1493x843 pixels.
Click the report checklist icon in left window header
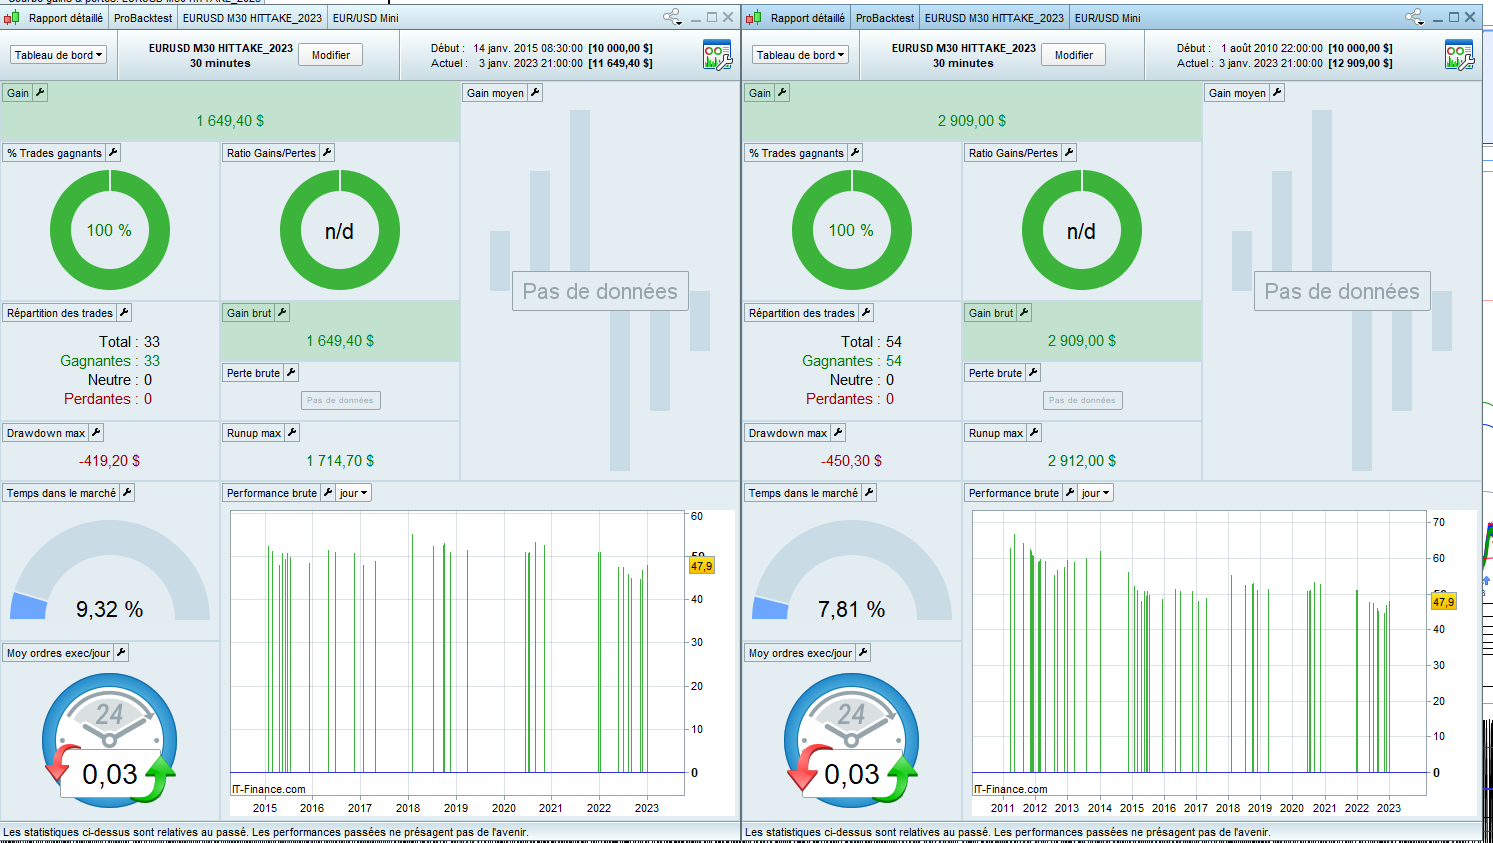point(717,55)
